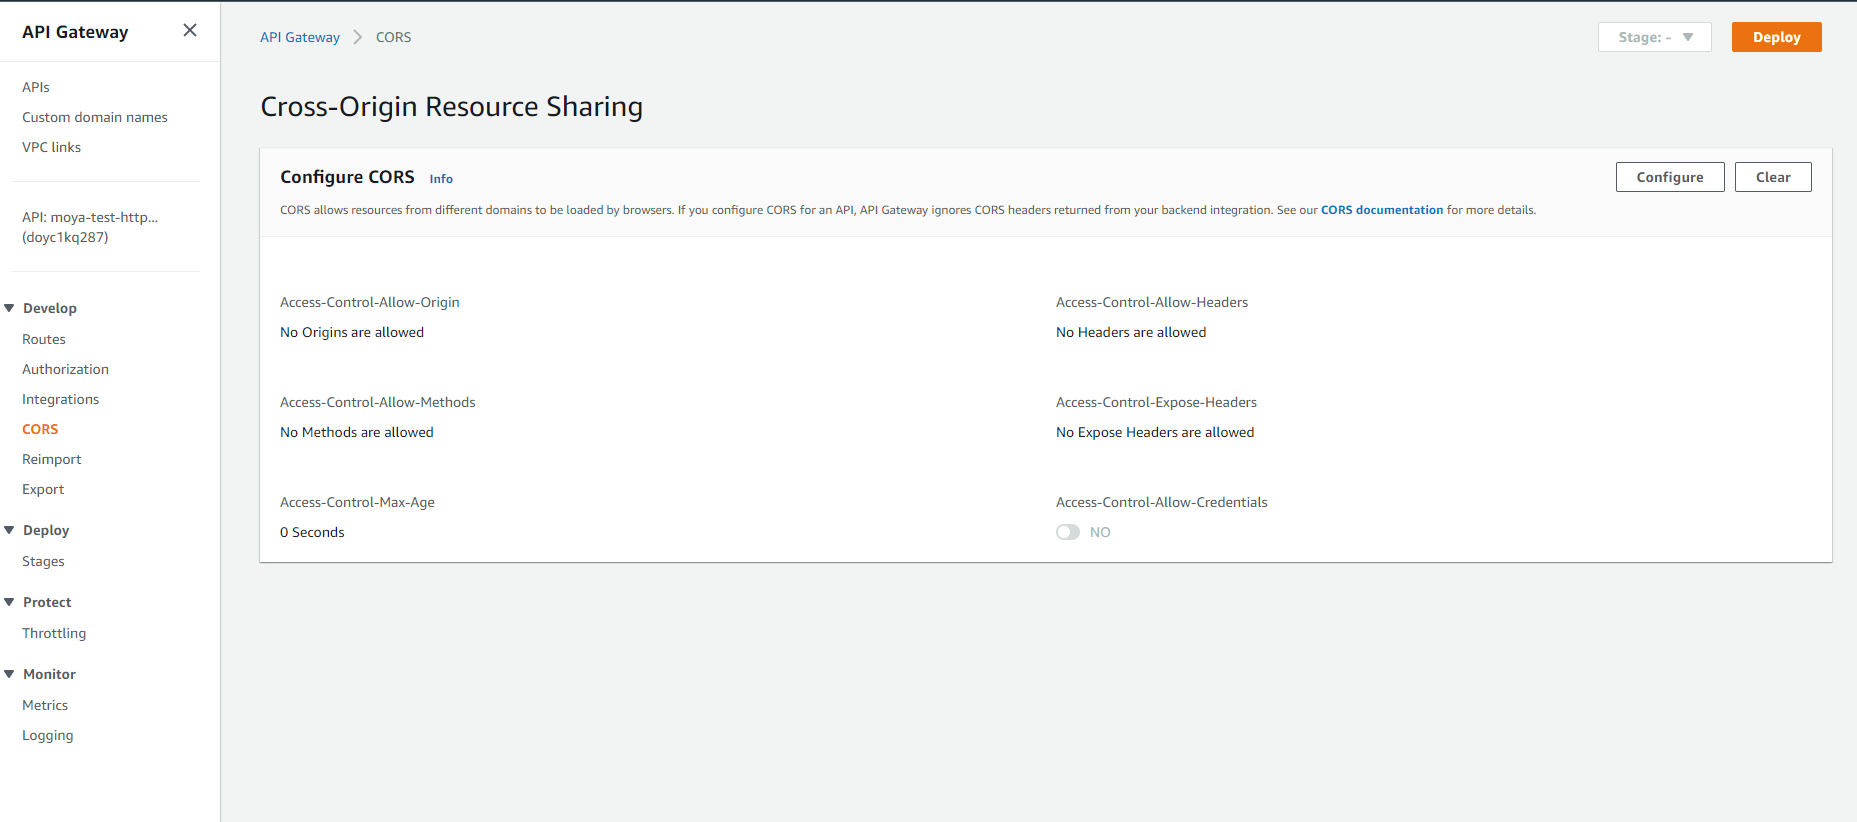Click the Protect section heading

tap(47, 602)
